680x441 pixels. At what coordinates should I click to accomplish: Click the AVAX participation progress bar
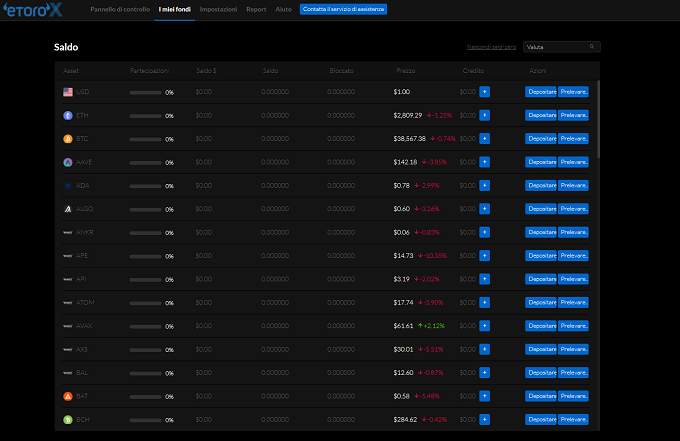[145, 326]
